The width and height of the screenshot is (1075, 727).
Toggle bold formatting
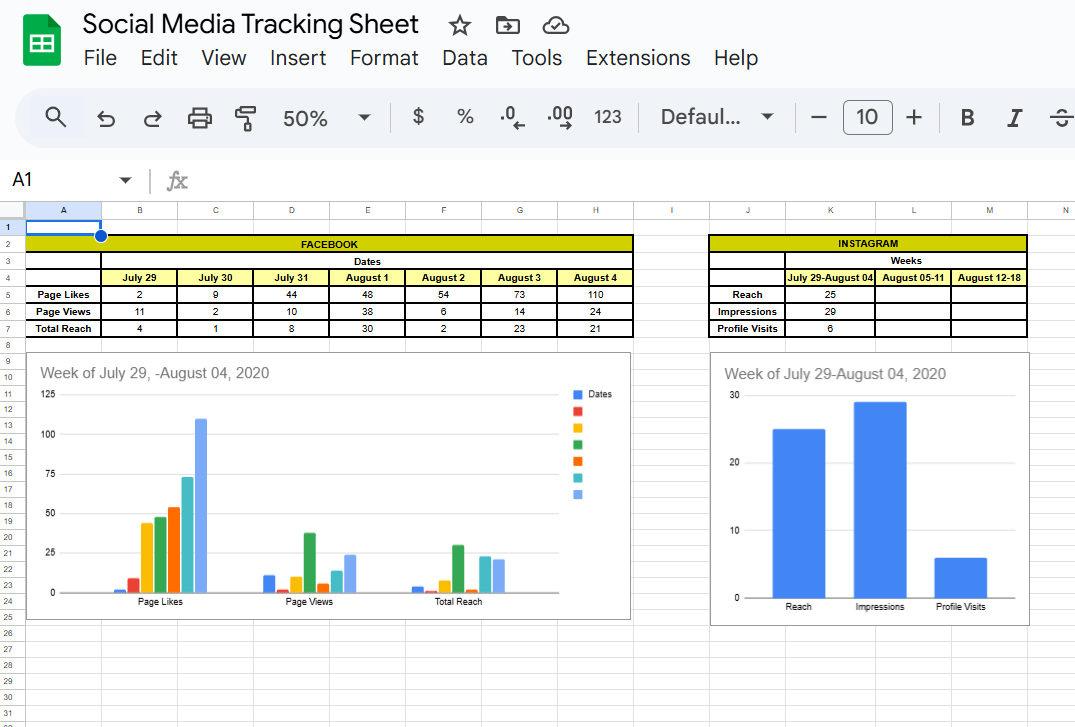[967, 118]
